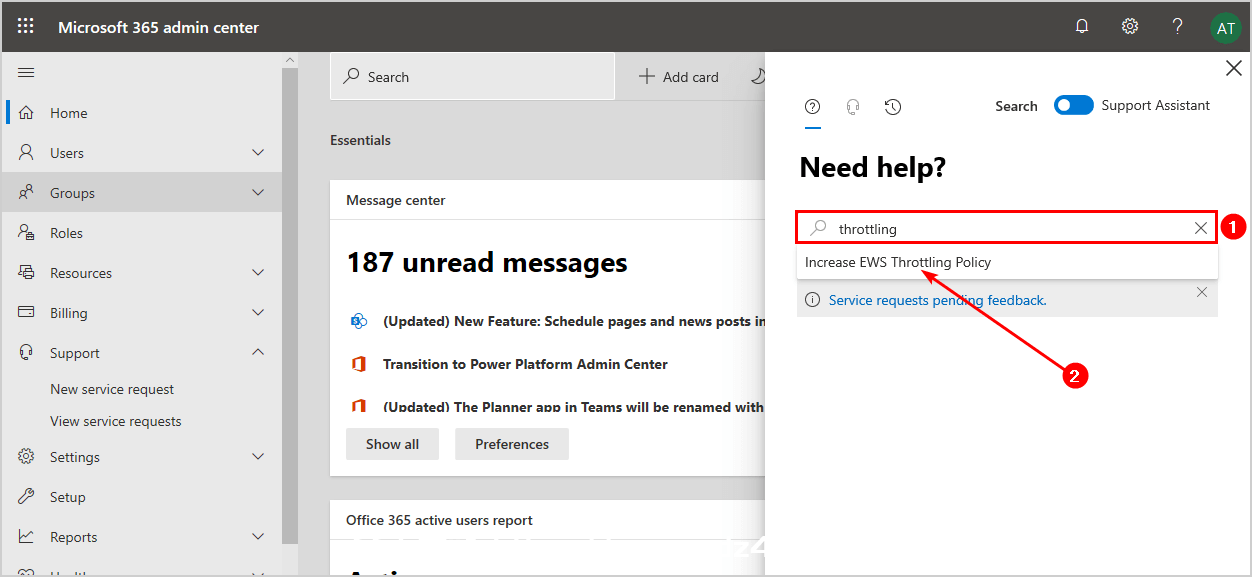Open message center Preferences
Screen dimensions: 1252x577
point(512,444)
